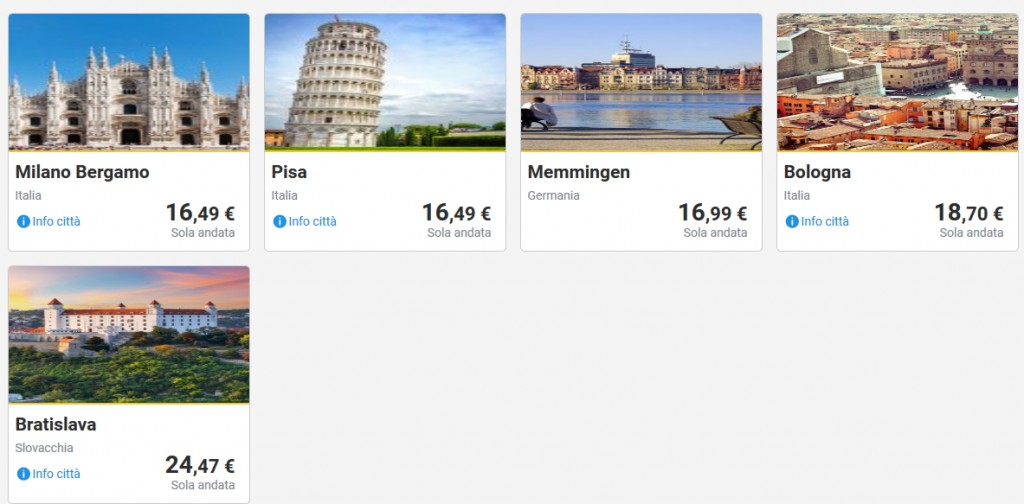Open the Bologna rooftops photo
The height and width of the screenshot is (504, 1024).
(x=897, y=81)
